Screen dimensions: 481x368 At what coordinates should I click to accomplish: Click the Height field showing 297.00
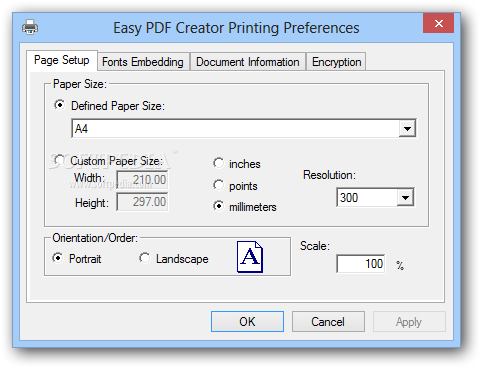coord(142,202)
